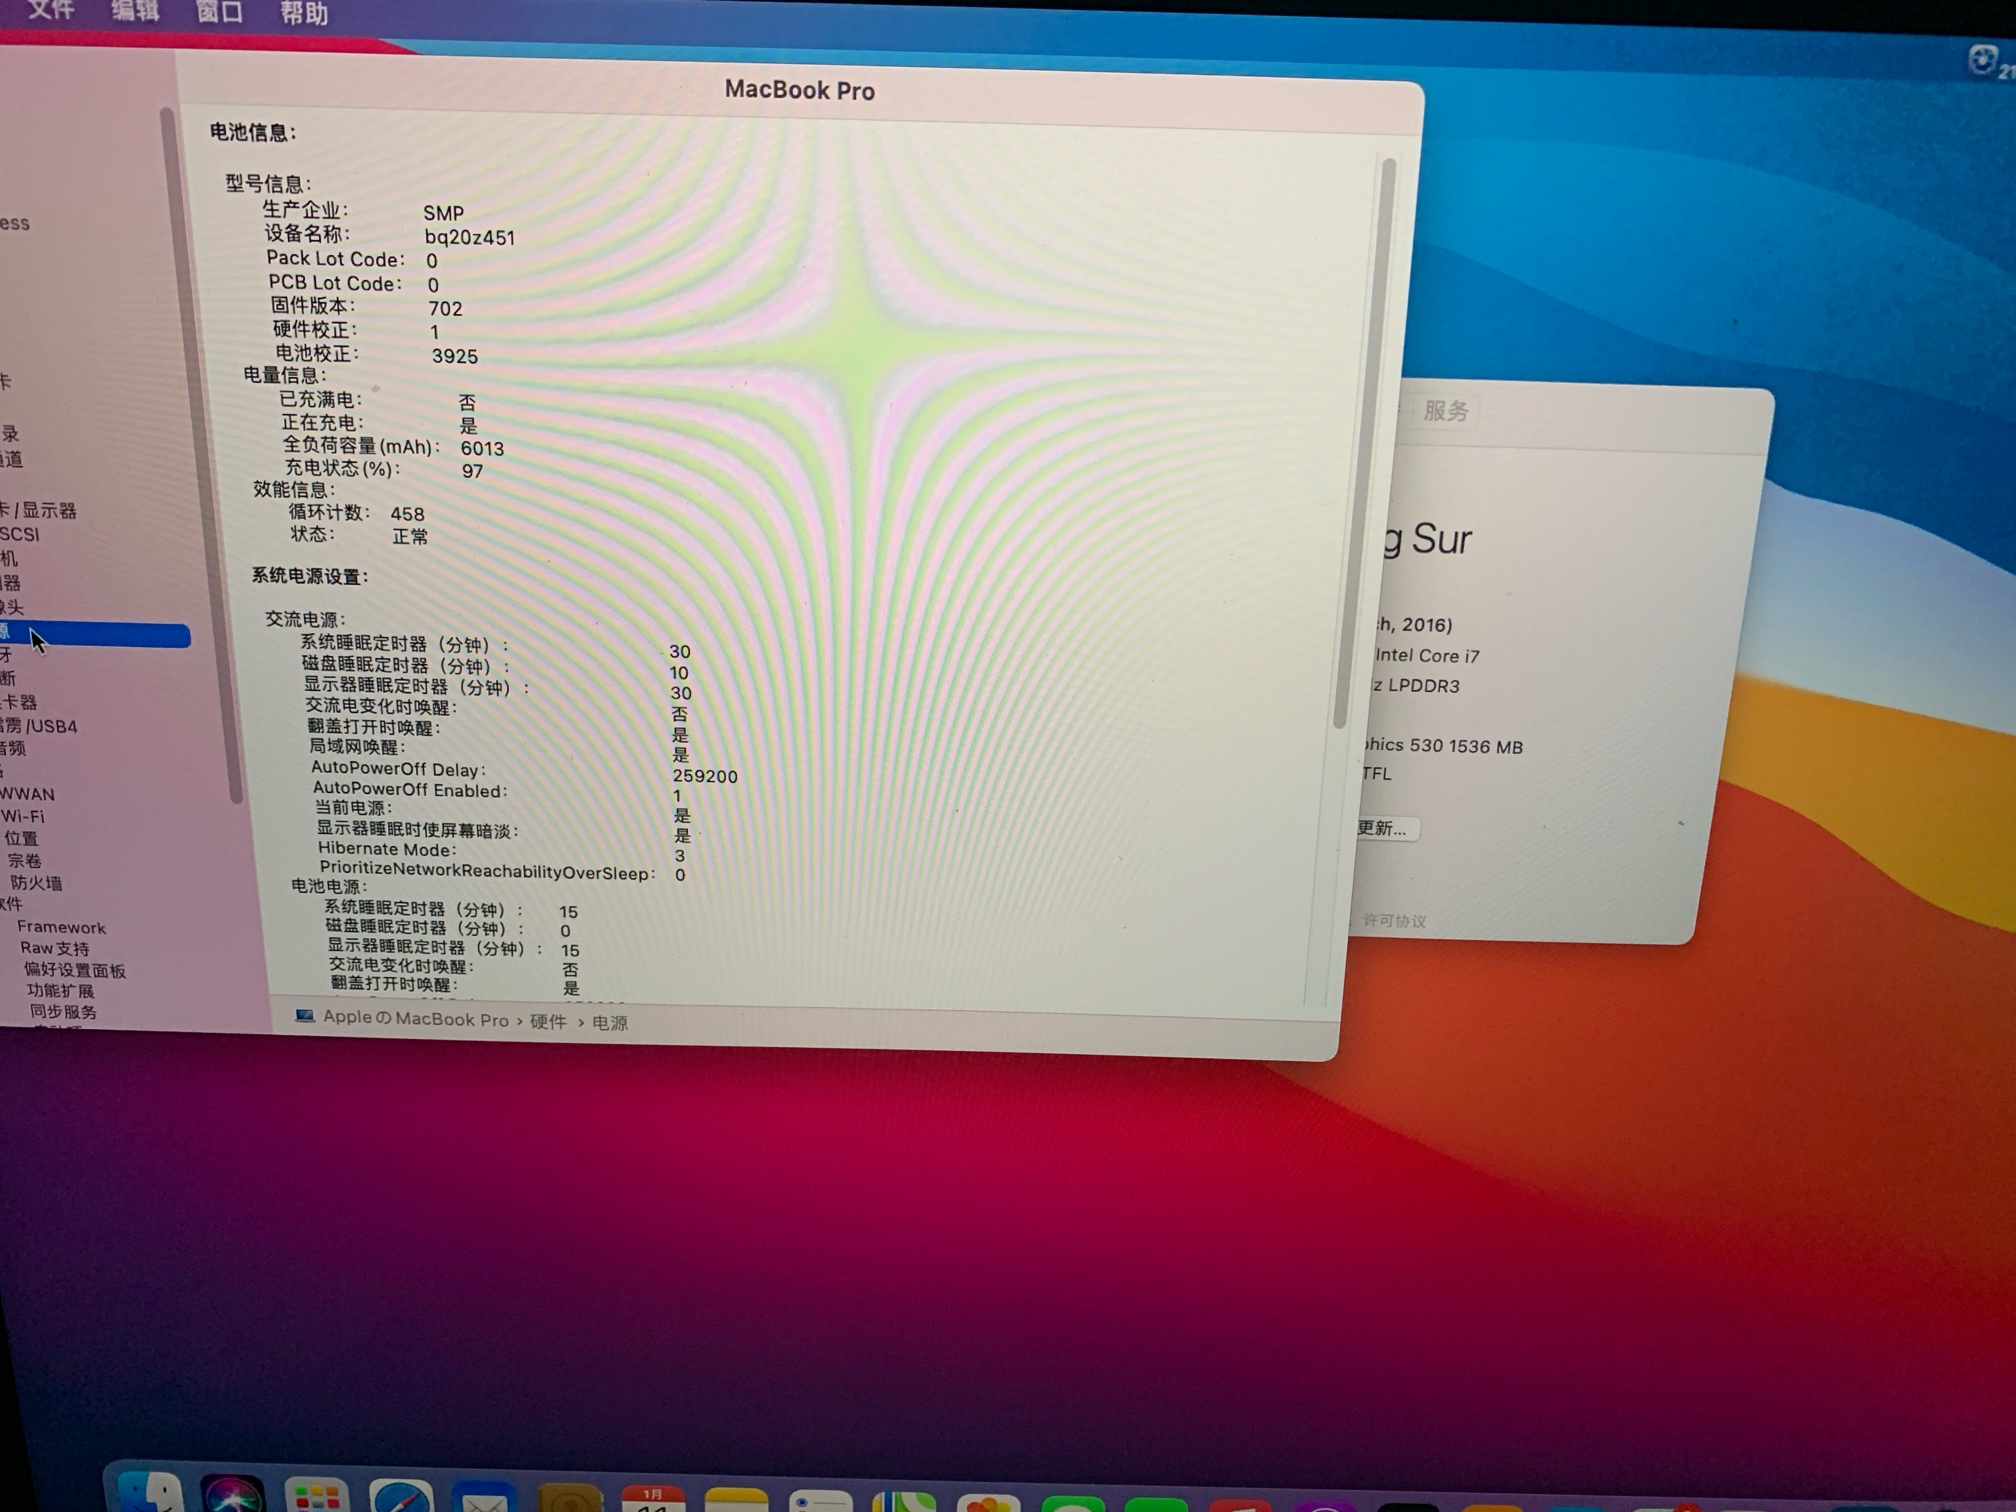Click the 电池电源 section label

[329, 886]
